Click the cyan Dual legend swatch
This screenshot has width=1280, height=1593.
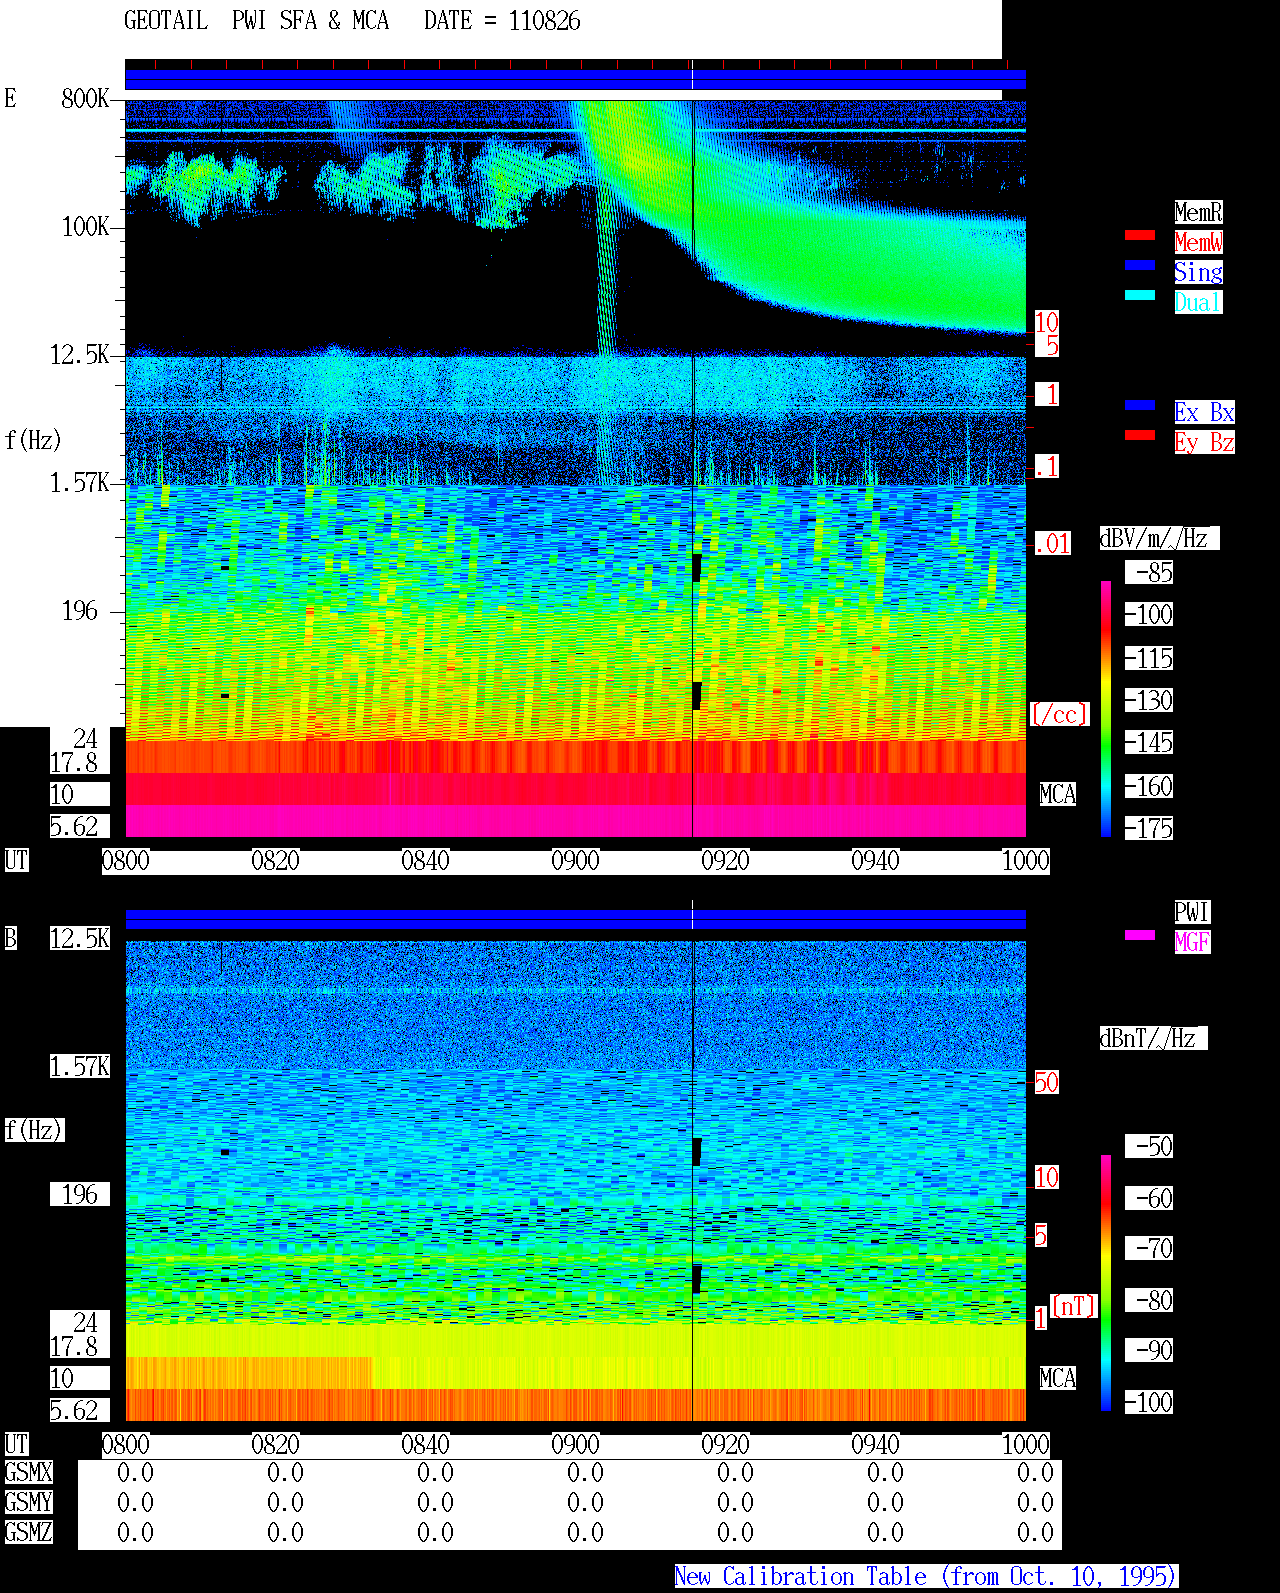click(x=1140, y=295)
